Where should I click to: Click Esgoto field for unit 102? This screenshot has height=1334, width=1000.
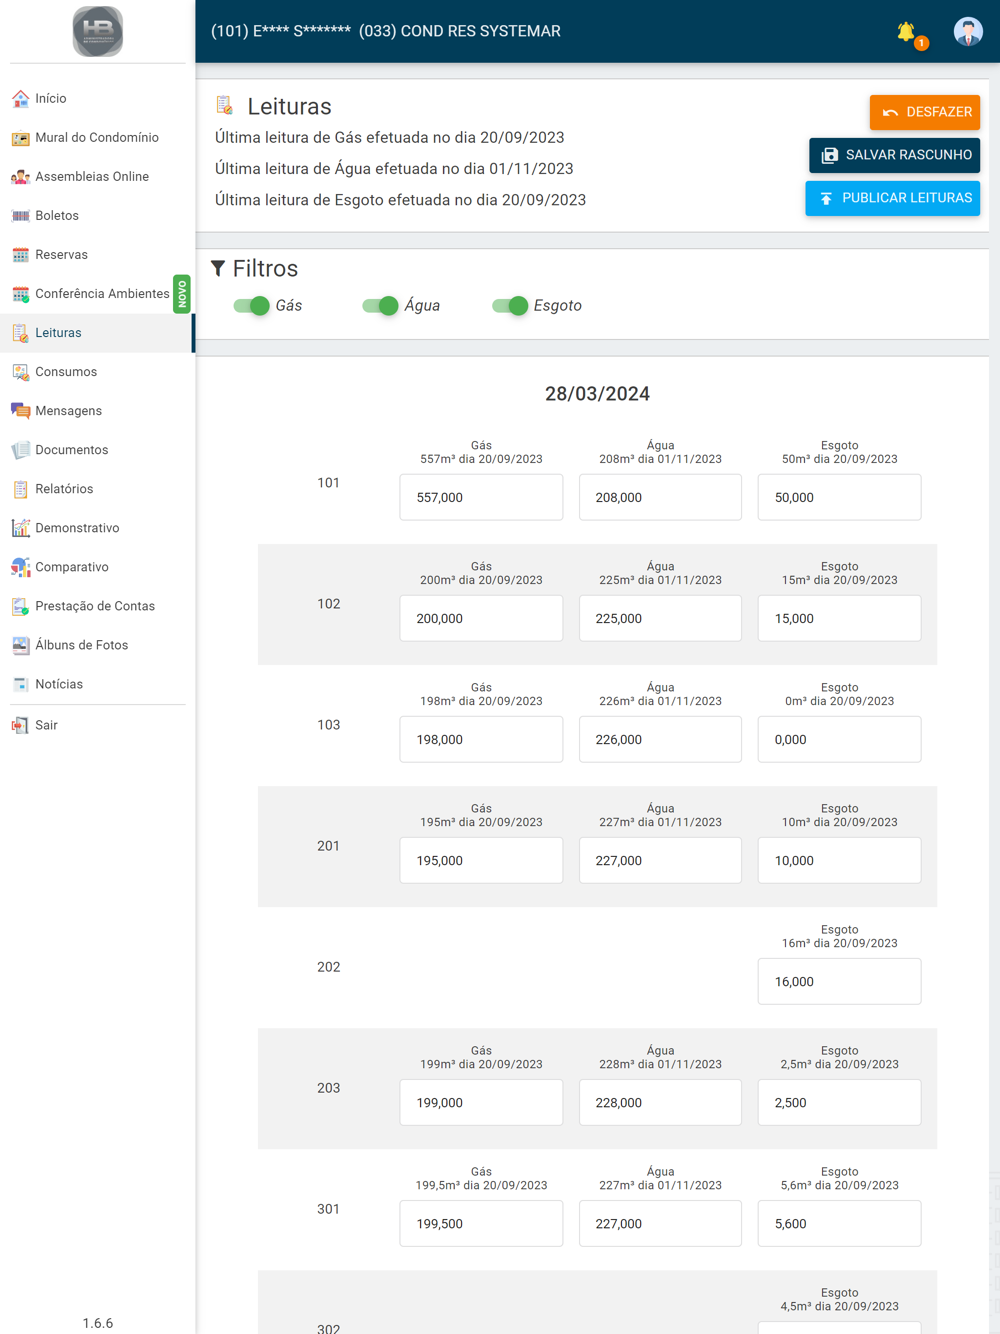839,618
